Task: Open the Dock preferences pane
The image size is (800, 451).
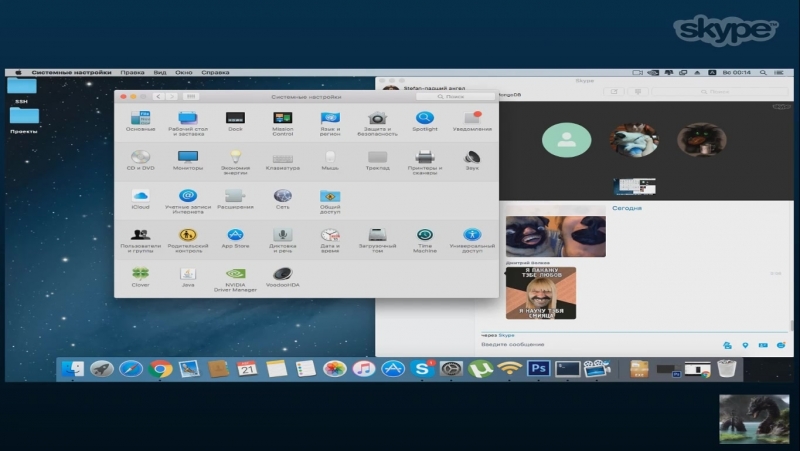Action: click(x=235, y=120)
